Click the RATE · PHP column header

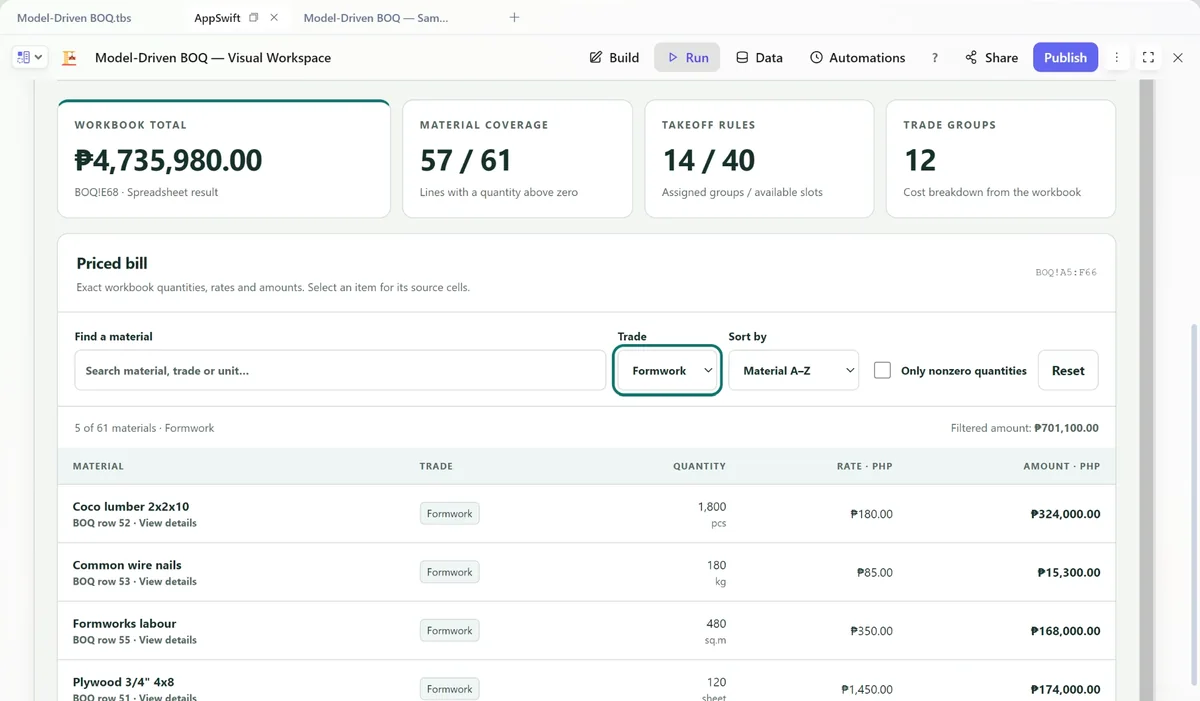tap(864, 466)
